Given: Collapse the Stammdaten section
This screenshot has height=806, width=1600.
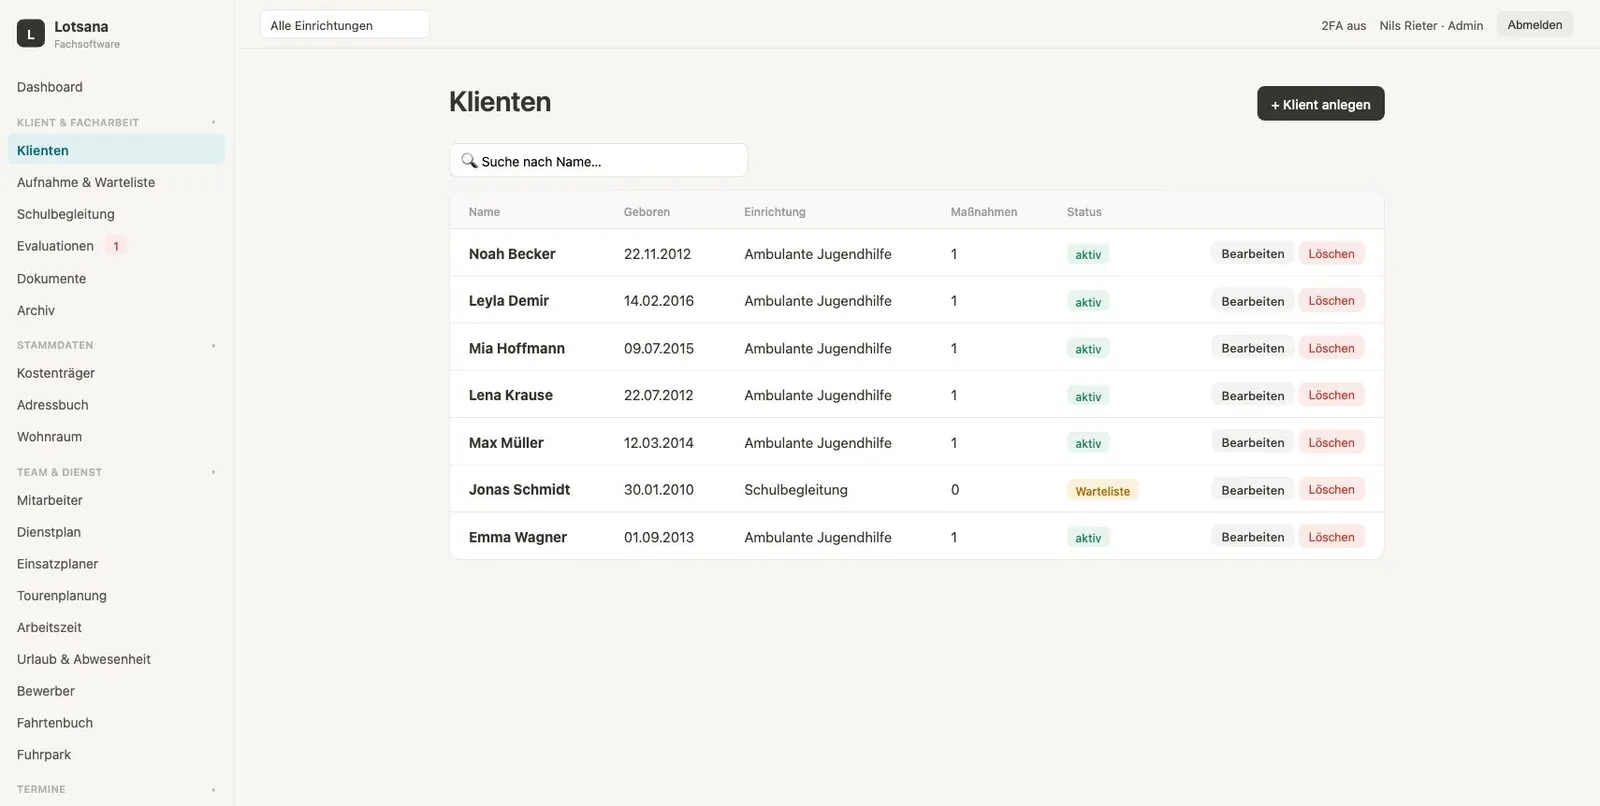Looking at the screenshot, I should coord(213,345).
